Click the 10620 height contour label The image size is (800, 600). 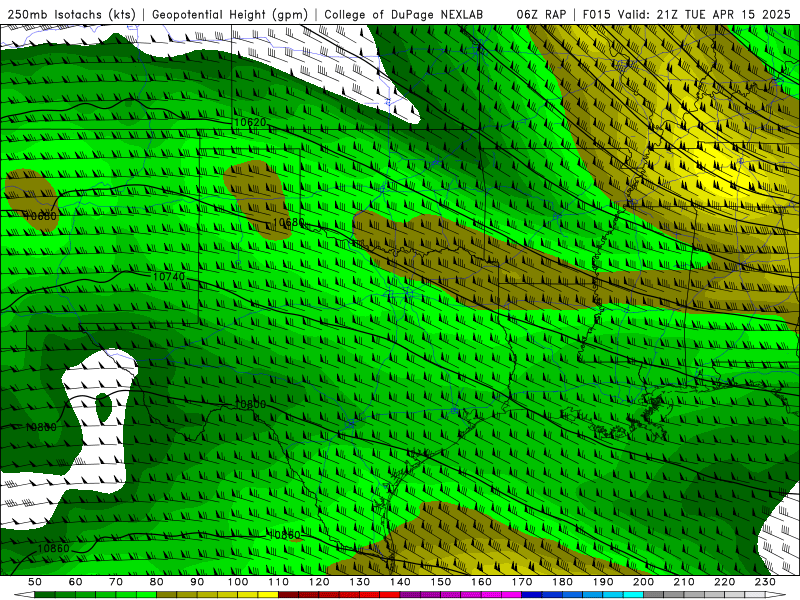250,122
